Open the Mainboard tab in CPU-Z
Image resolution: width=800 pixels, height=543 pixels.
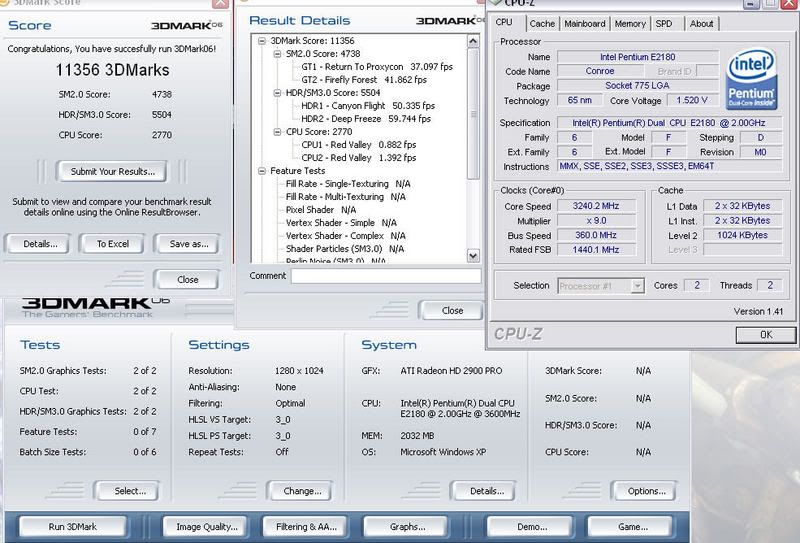pos(585,23)
